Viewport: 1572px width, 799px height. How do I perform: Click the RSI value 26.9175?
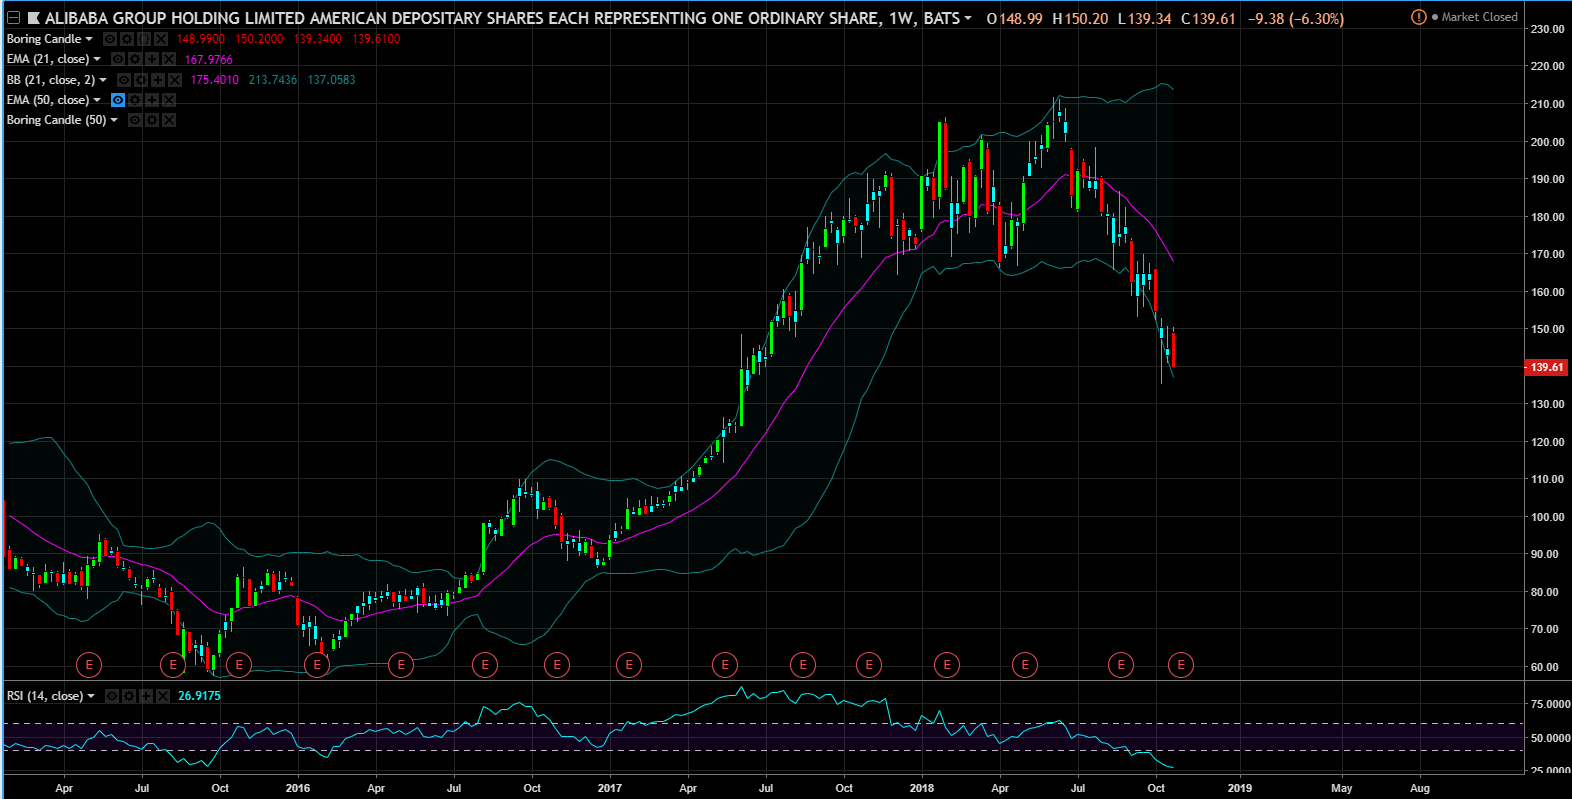pos(199,696)
